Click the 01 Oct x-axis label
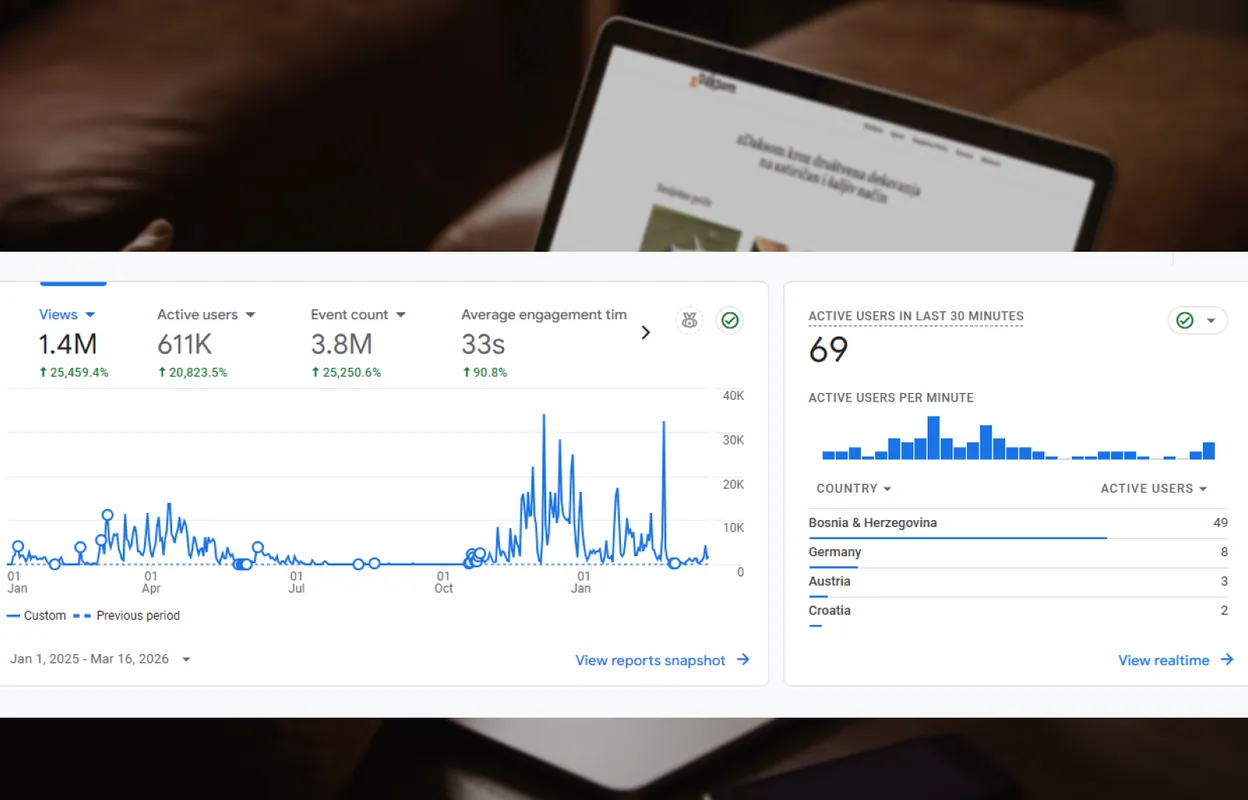The height and width of the screenshot is (800, 1248). 443,582
